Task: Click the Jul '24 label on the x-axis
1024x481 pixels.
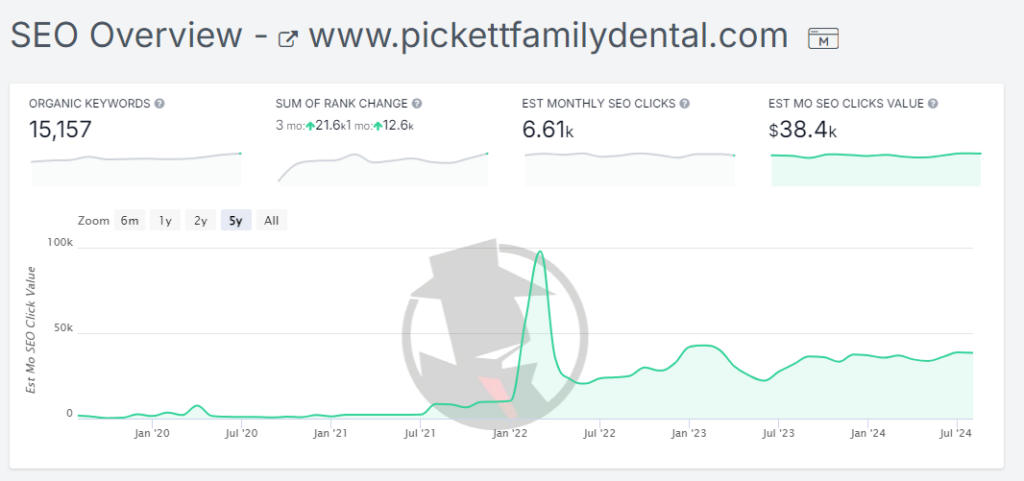Action: point(957,433)
